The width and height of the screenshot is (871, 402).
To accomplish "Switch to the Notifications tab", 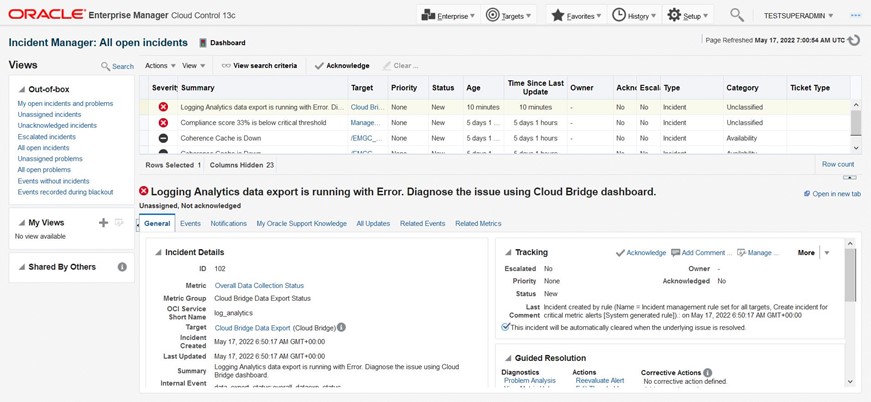I will tap(228, 223).
